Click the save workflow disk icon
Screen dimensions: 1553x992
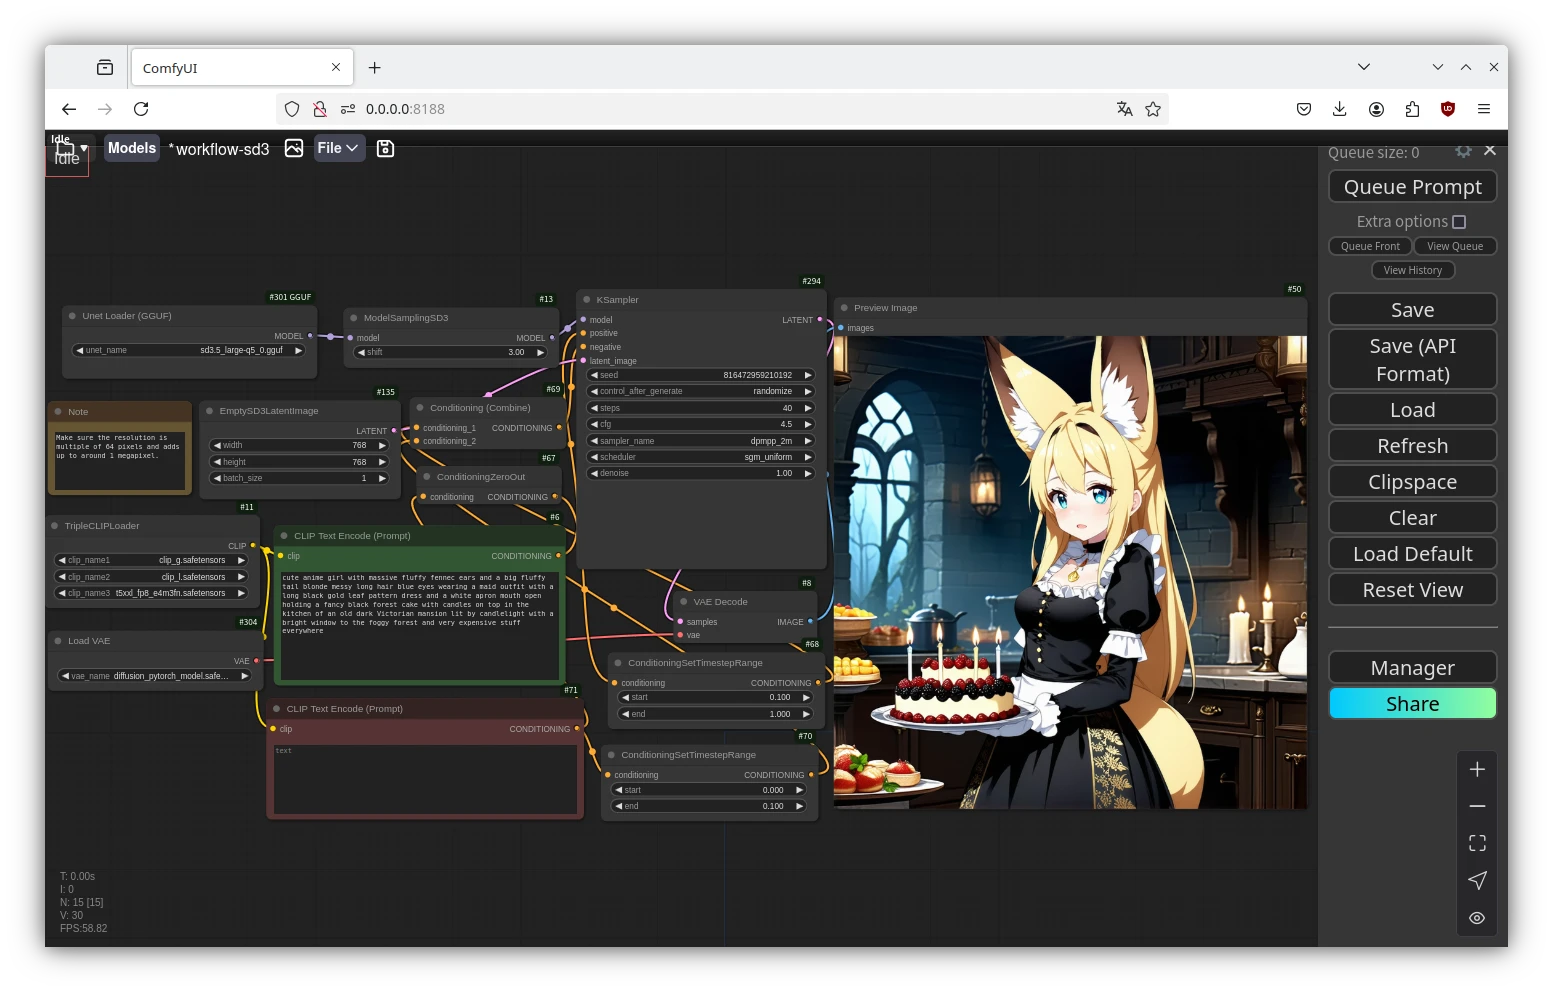pos(385,148)
